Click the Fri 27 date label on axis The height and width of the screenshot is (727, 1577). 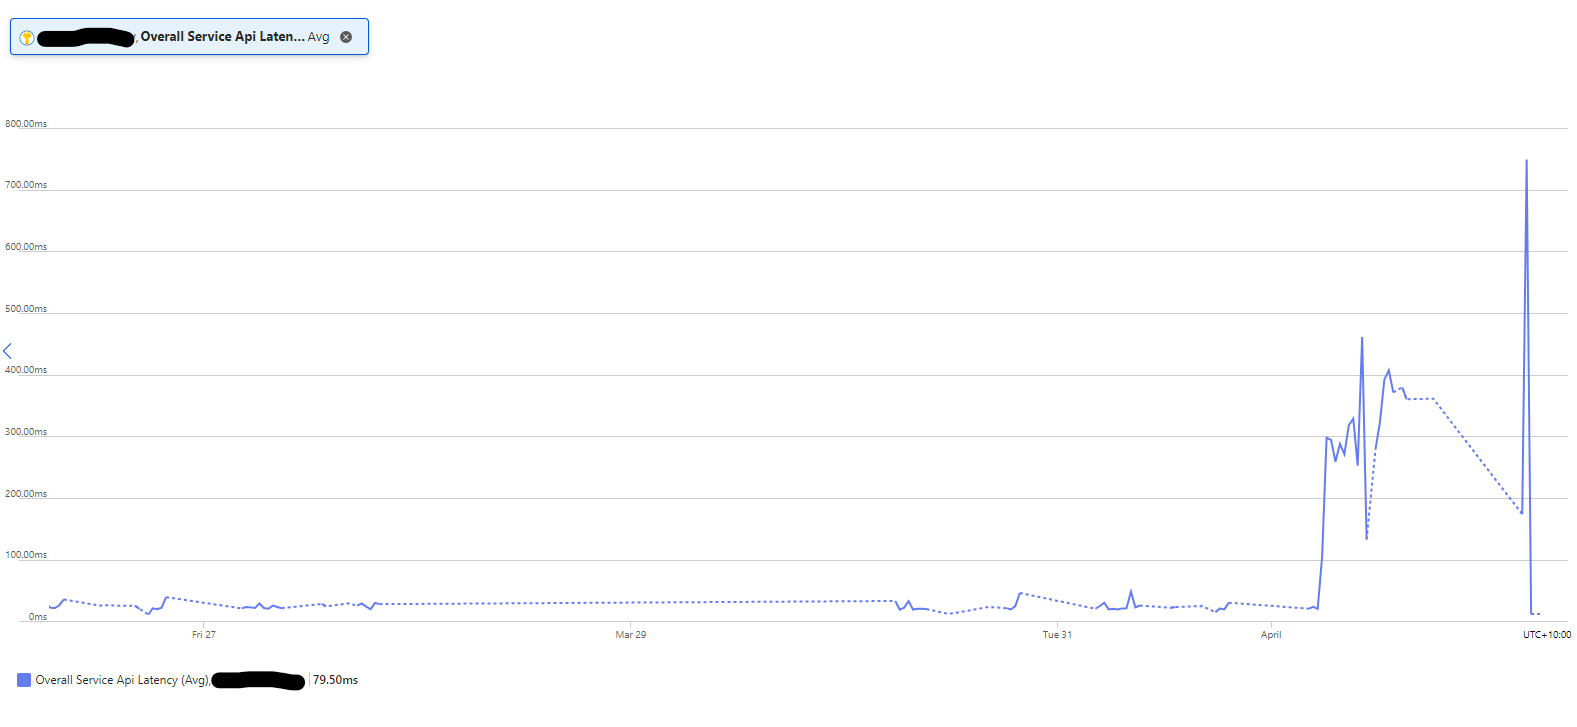pos(204,635)
